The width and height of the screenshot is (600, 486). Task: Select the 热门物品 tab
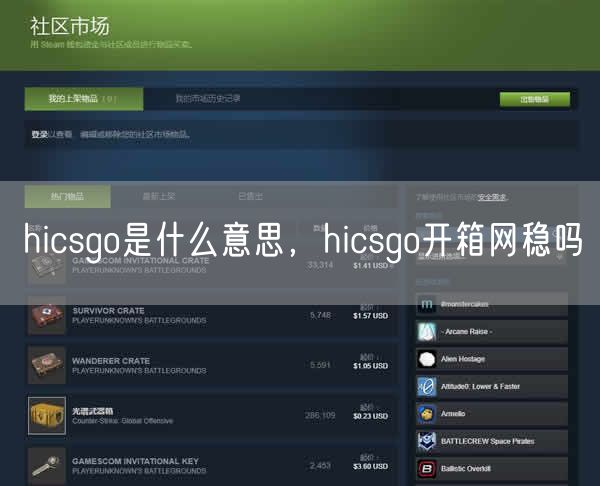(x=67, y=197)
